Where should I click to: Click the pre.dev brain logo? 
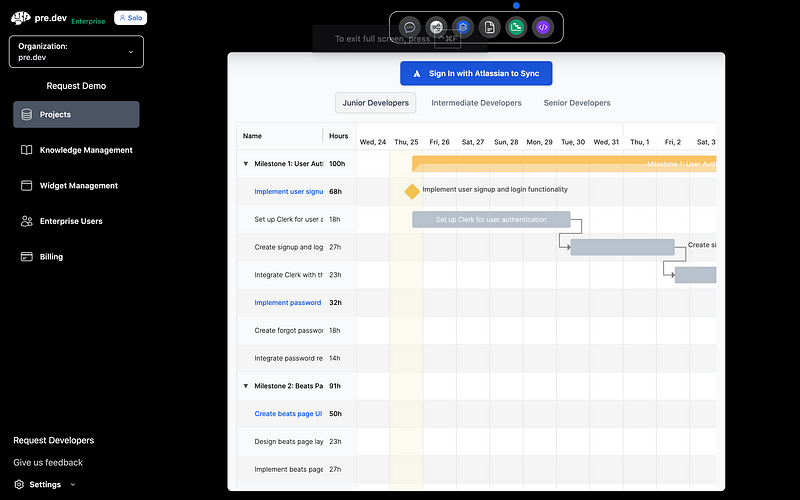tap(21, 18)
